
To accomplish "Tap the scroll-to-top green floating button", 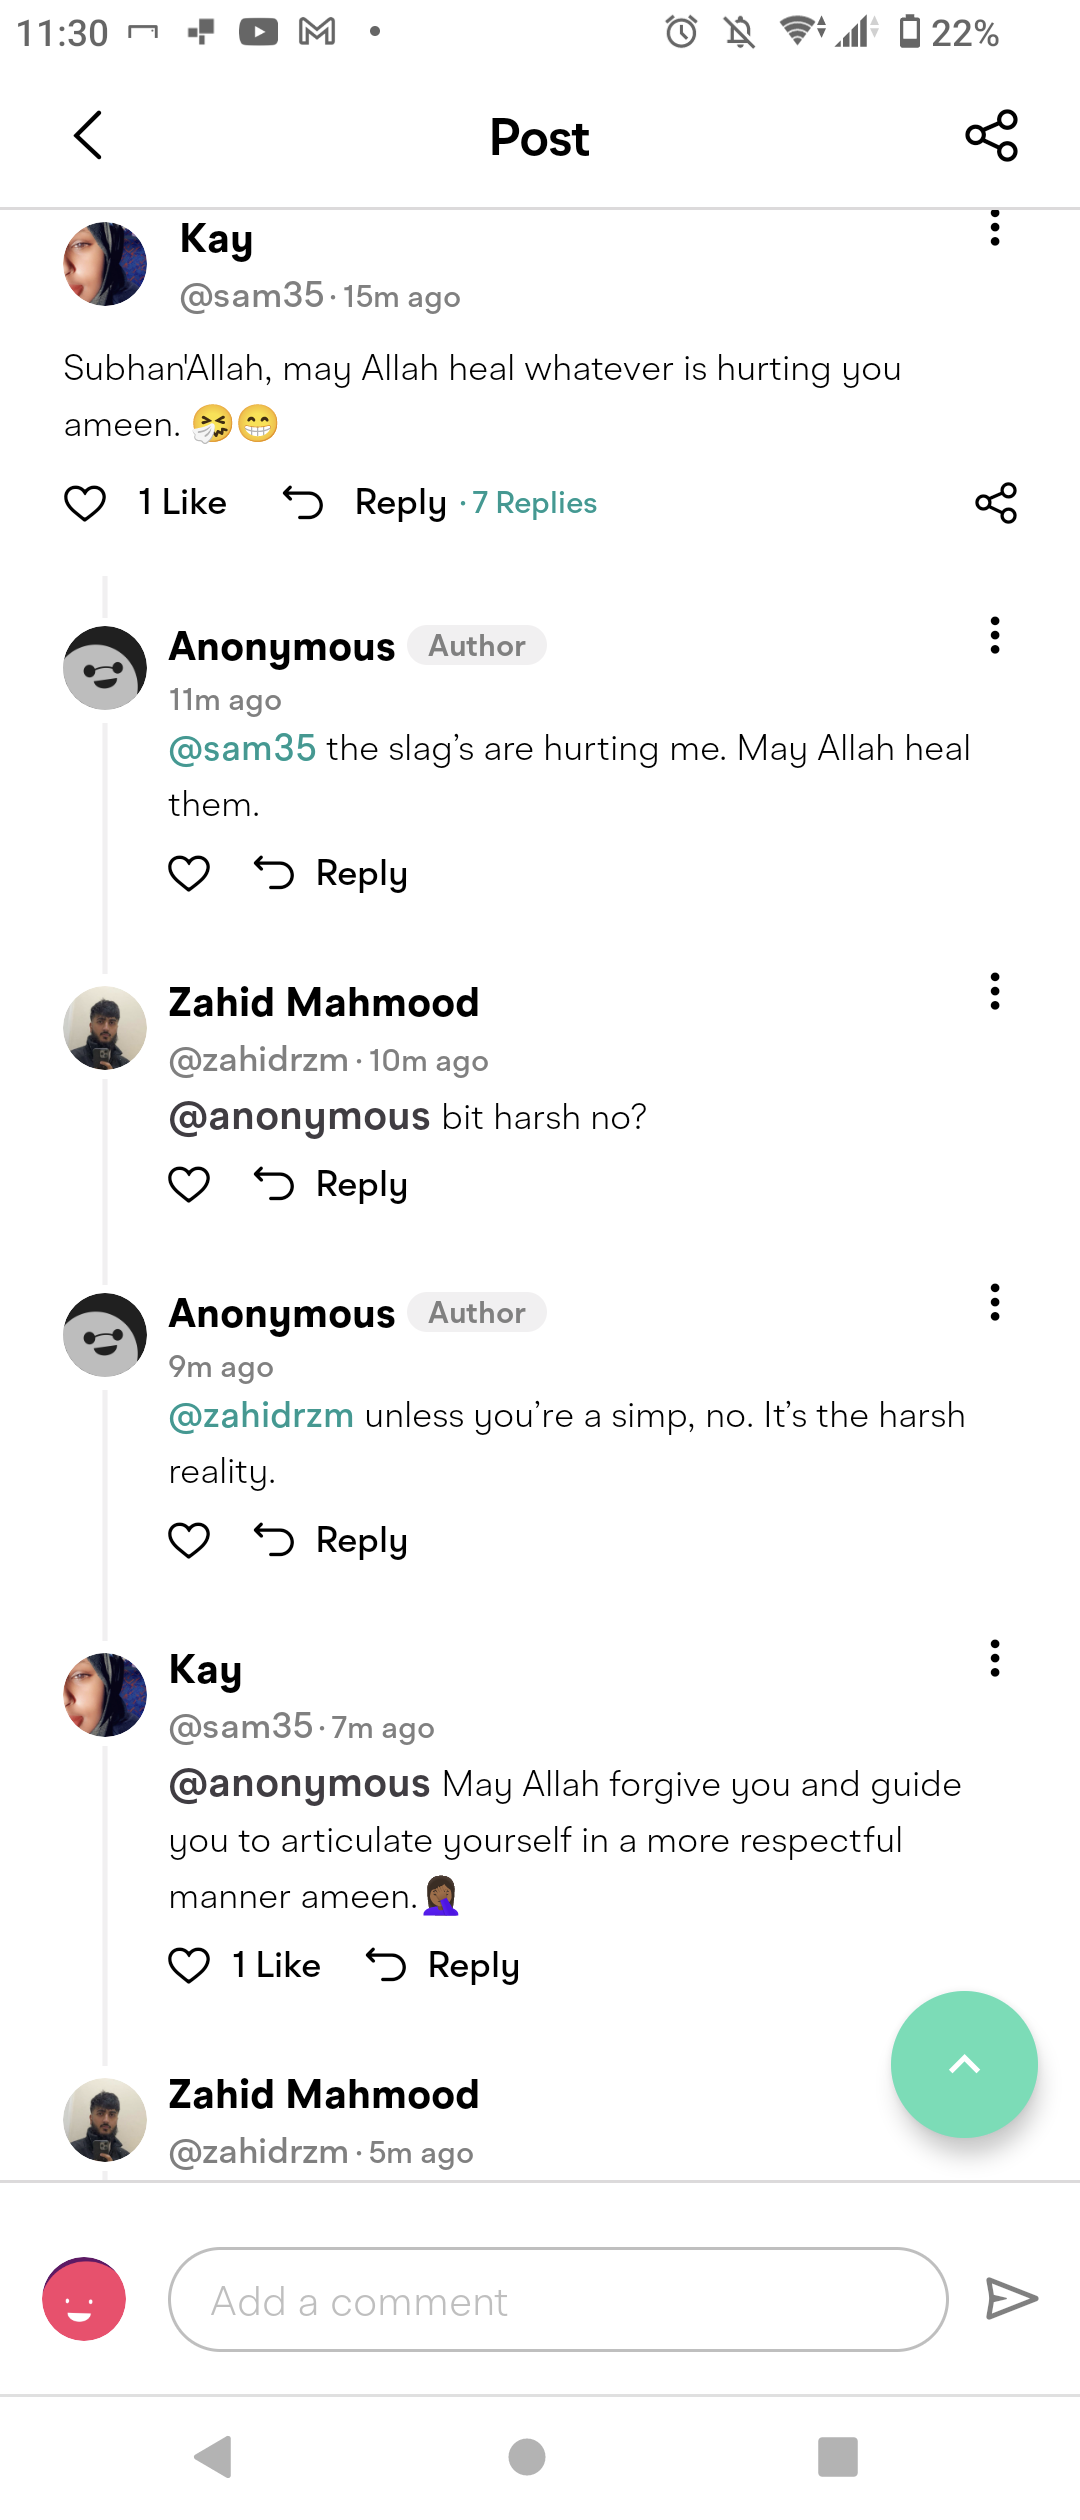I will 964,2064.
